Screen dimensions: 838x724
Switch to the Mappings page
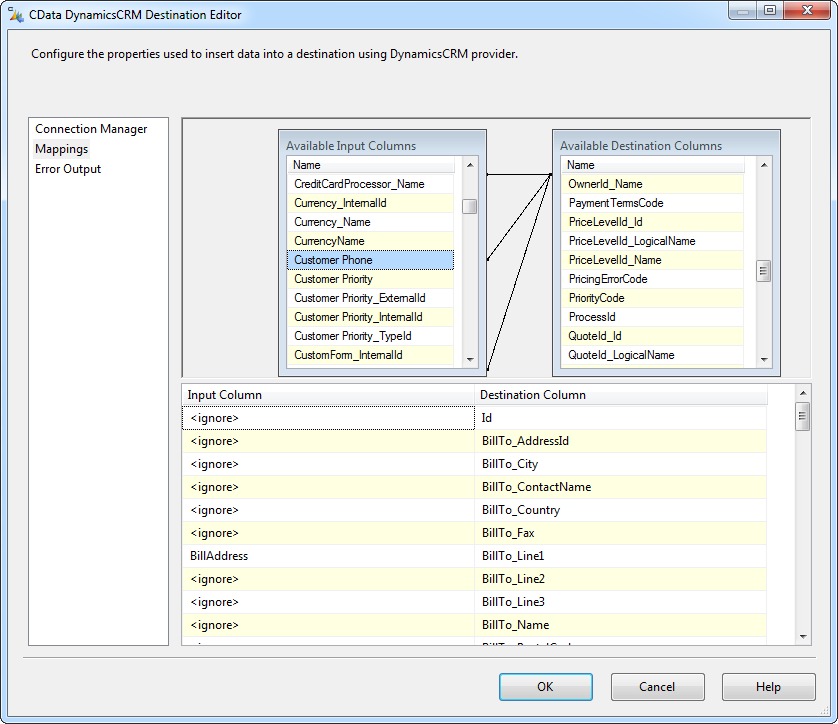(x=62, y=149)
